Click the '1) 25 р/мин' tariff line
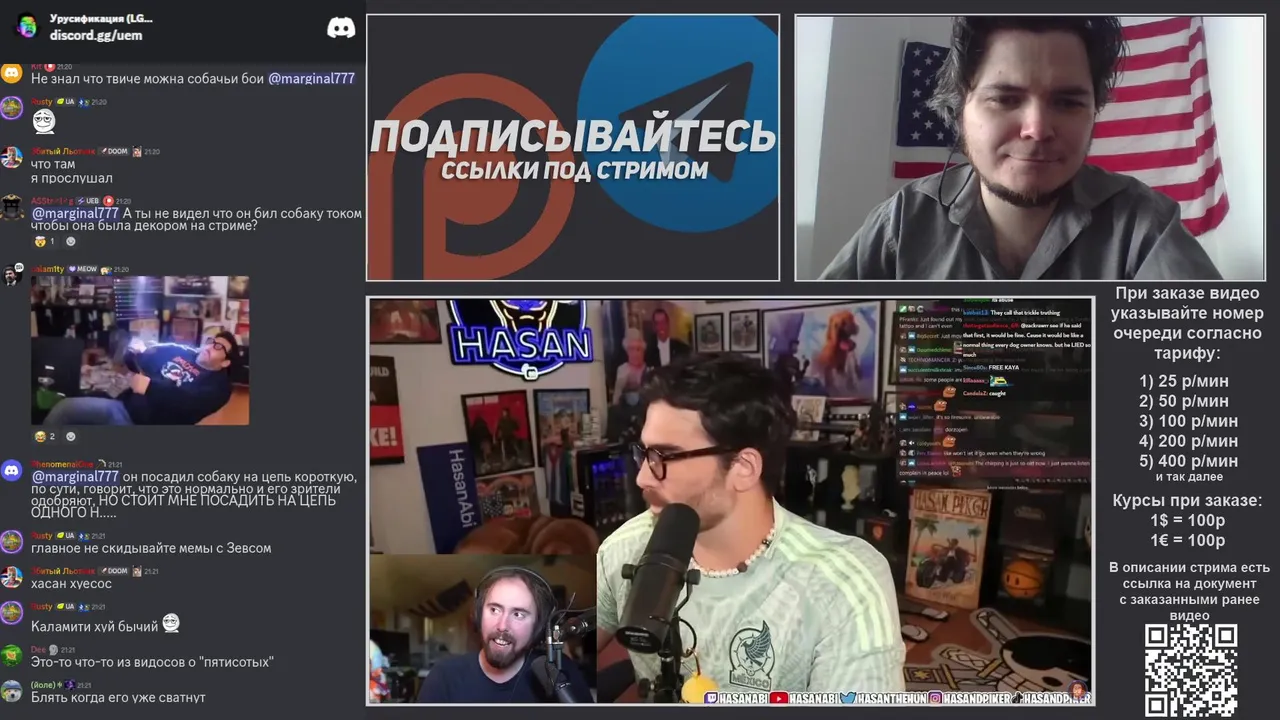 (x=1184, y=381)
